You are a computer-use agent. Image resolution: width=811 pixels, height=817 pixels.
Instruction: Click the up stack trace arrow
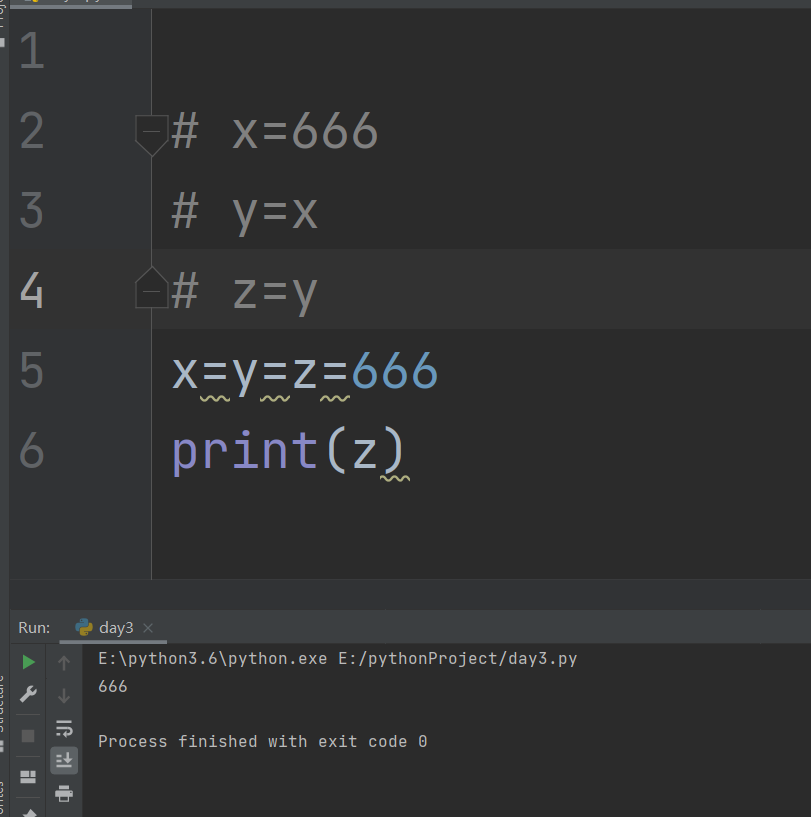(x=64, y=663)
